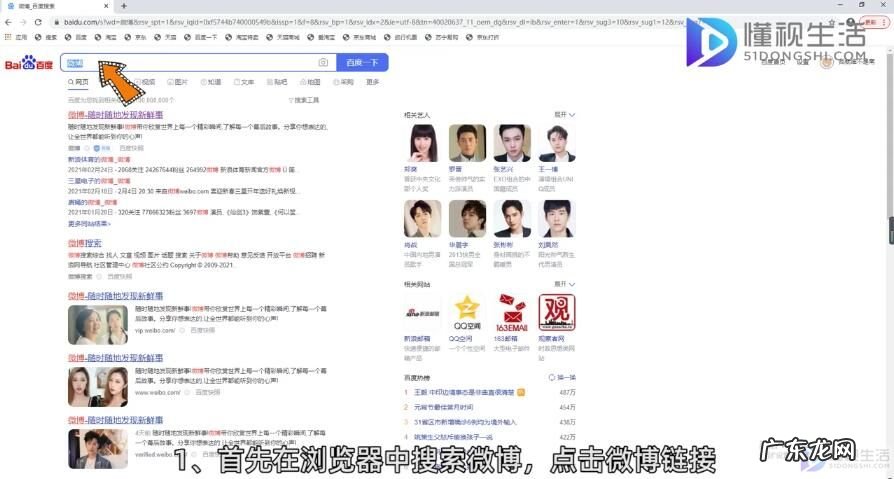Switch to the 地图 tab

pos(310,82)
